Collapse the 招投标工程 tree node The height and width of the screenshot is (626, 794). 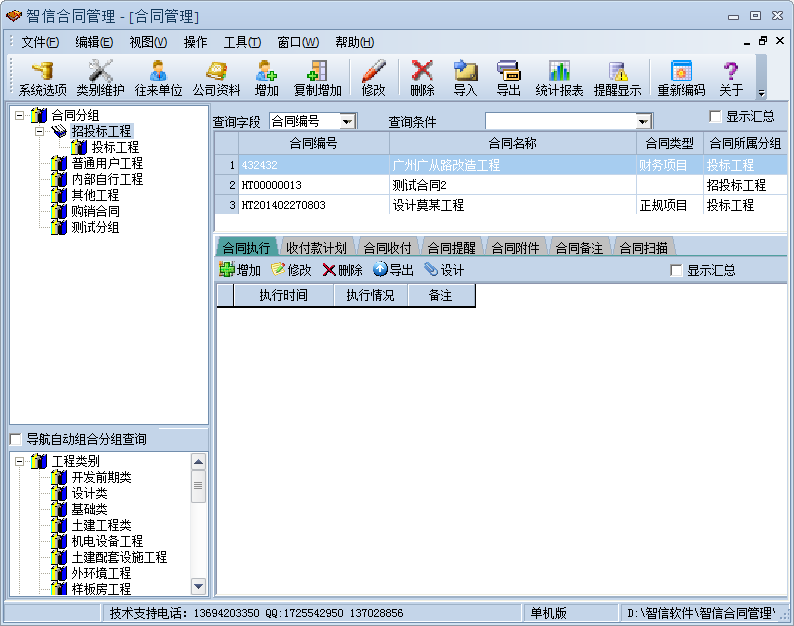tap(39, 131)
